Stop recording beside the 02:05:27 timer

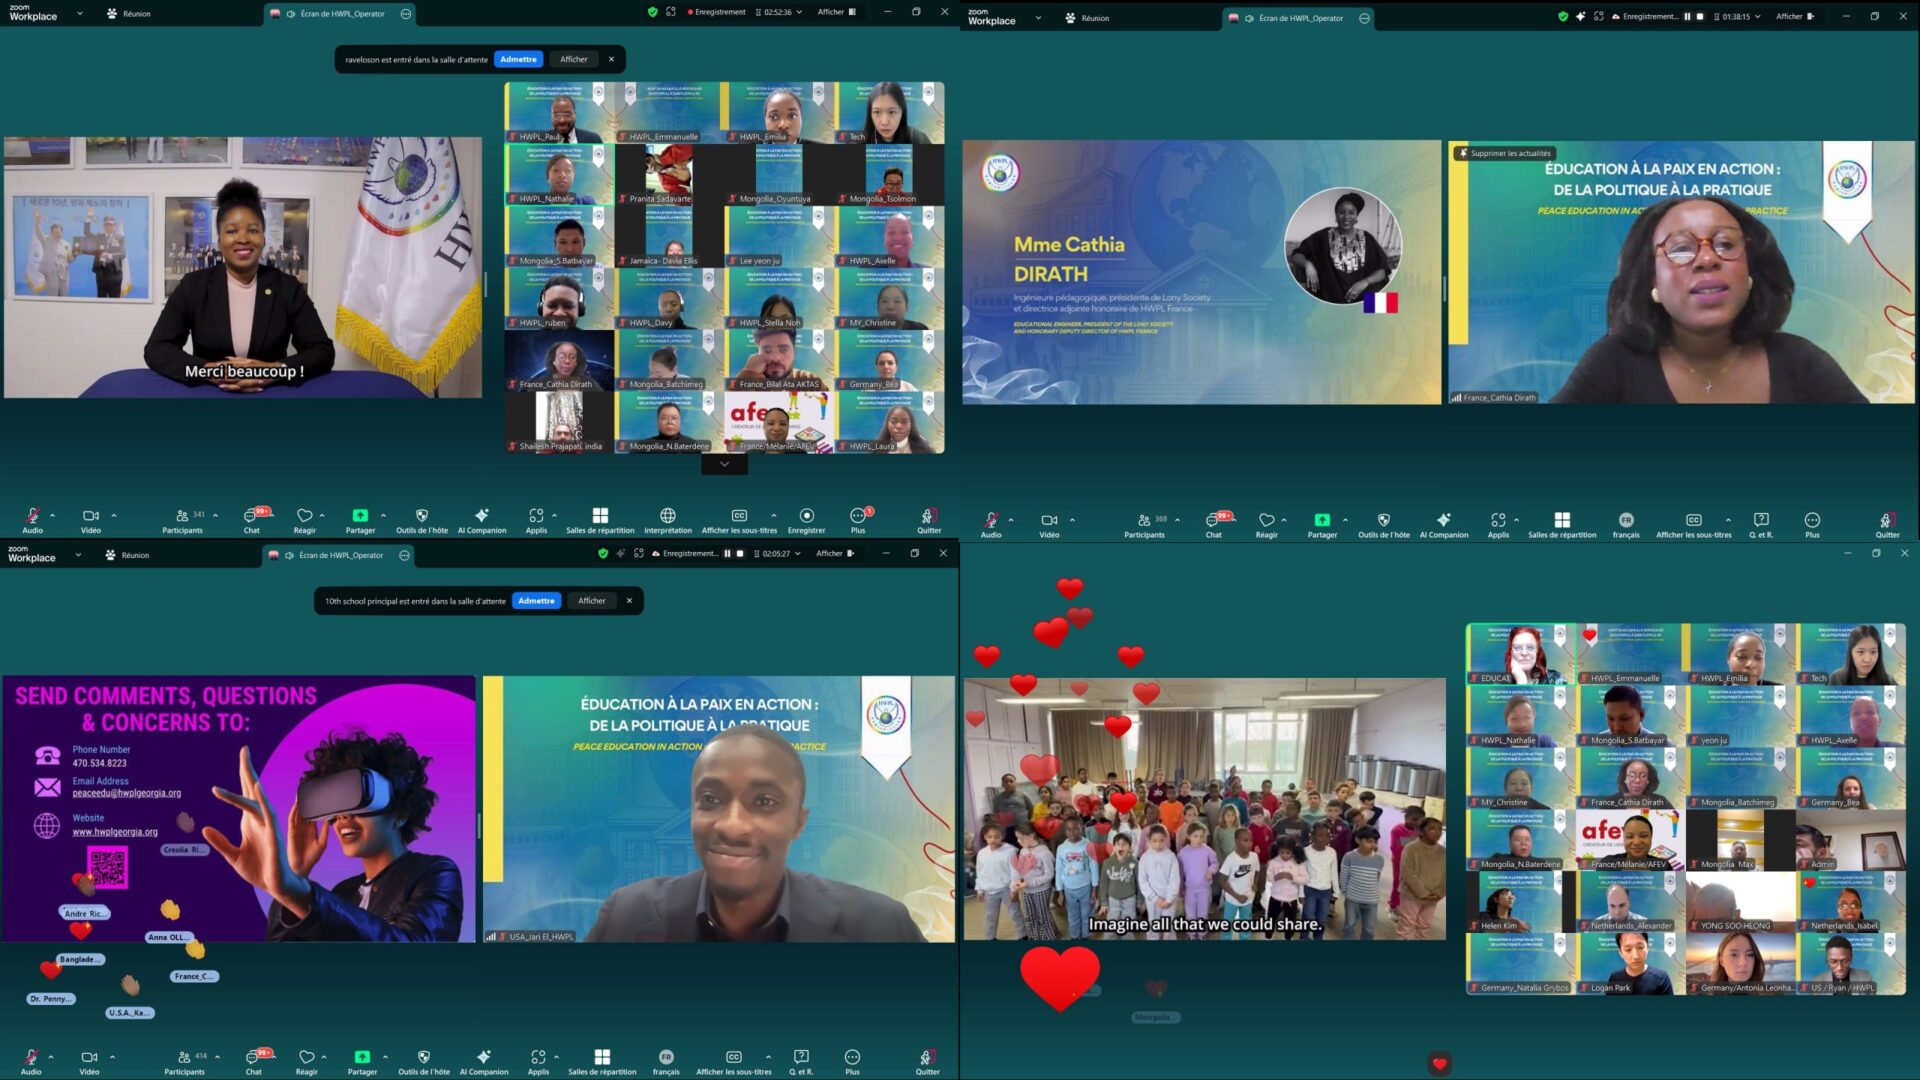click(x=740, y=554)
